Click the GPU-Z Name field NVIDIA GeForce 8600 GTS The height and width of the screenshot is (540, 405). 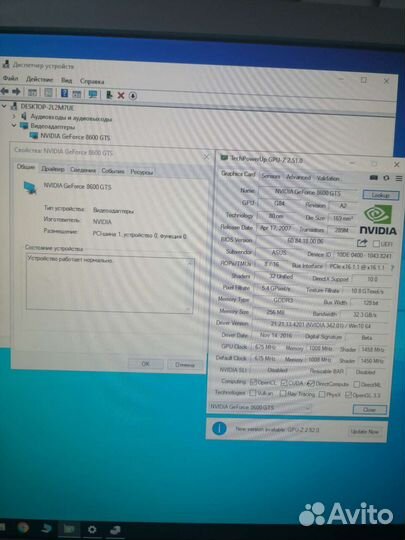308,193
